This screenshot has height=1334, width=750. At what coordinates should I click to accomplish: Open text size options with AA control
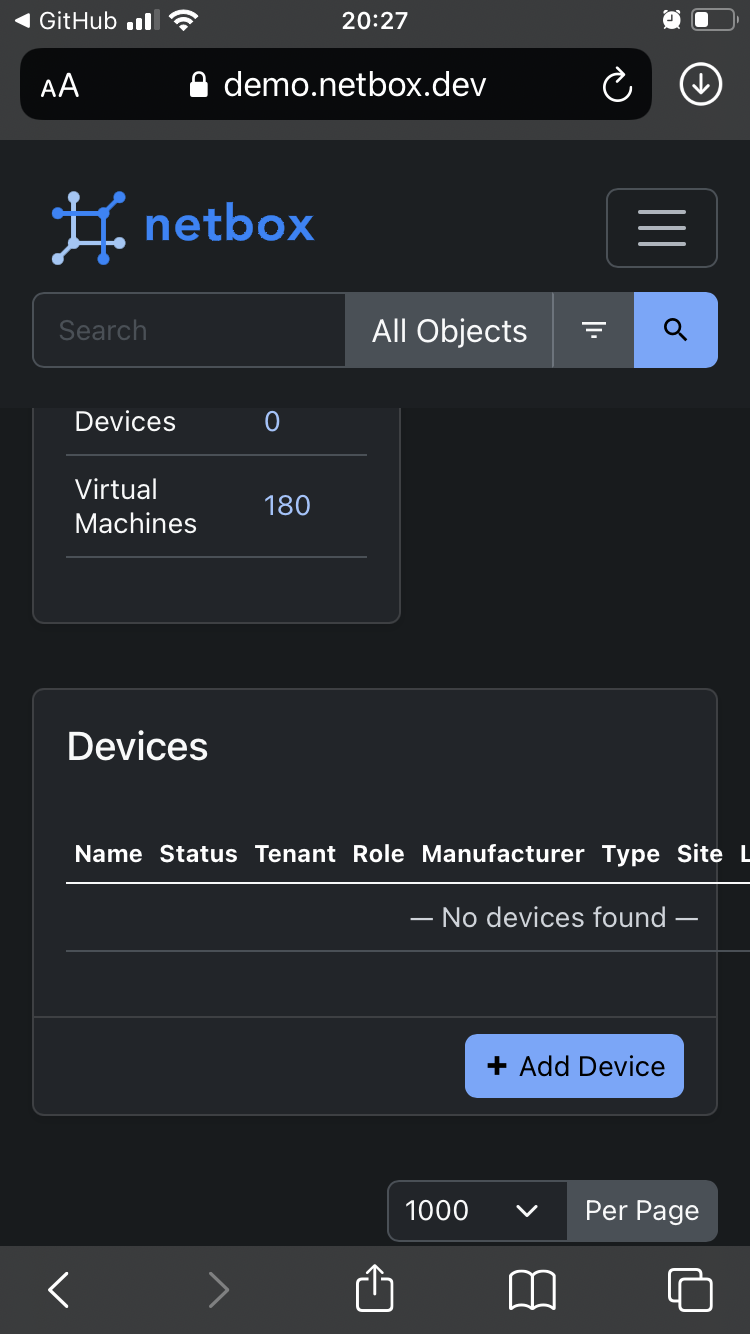pos(58,84)
